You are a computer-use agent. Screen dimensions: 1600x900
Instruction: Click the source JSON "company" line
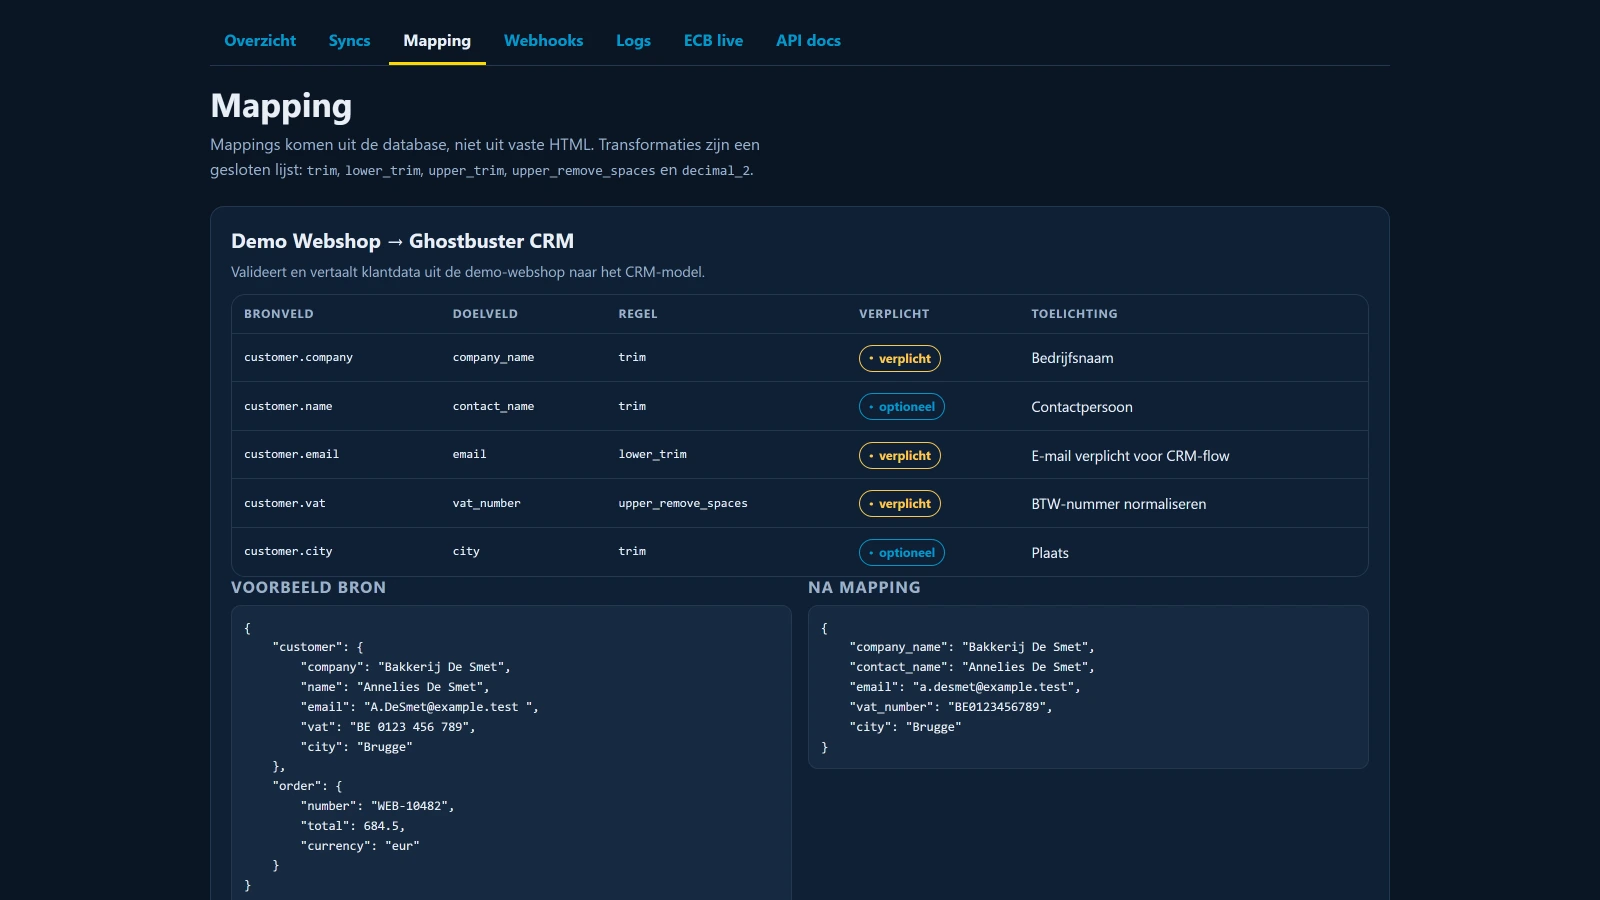coord(406,667)
